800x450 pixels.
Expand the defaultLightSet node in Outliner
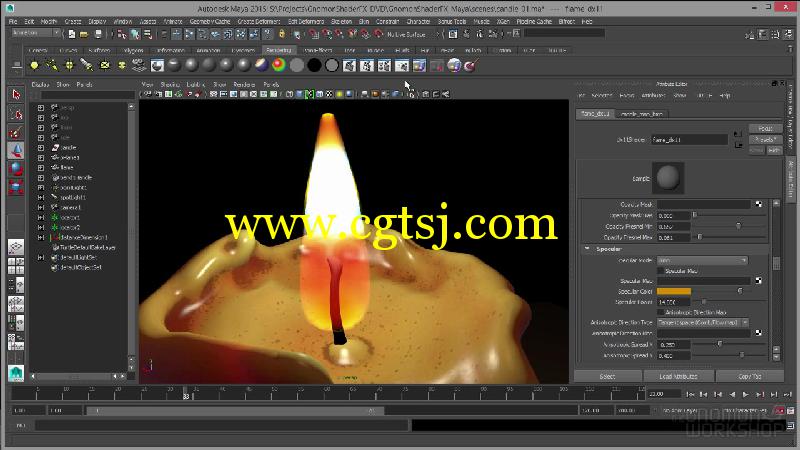41,258
